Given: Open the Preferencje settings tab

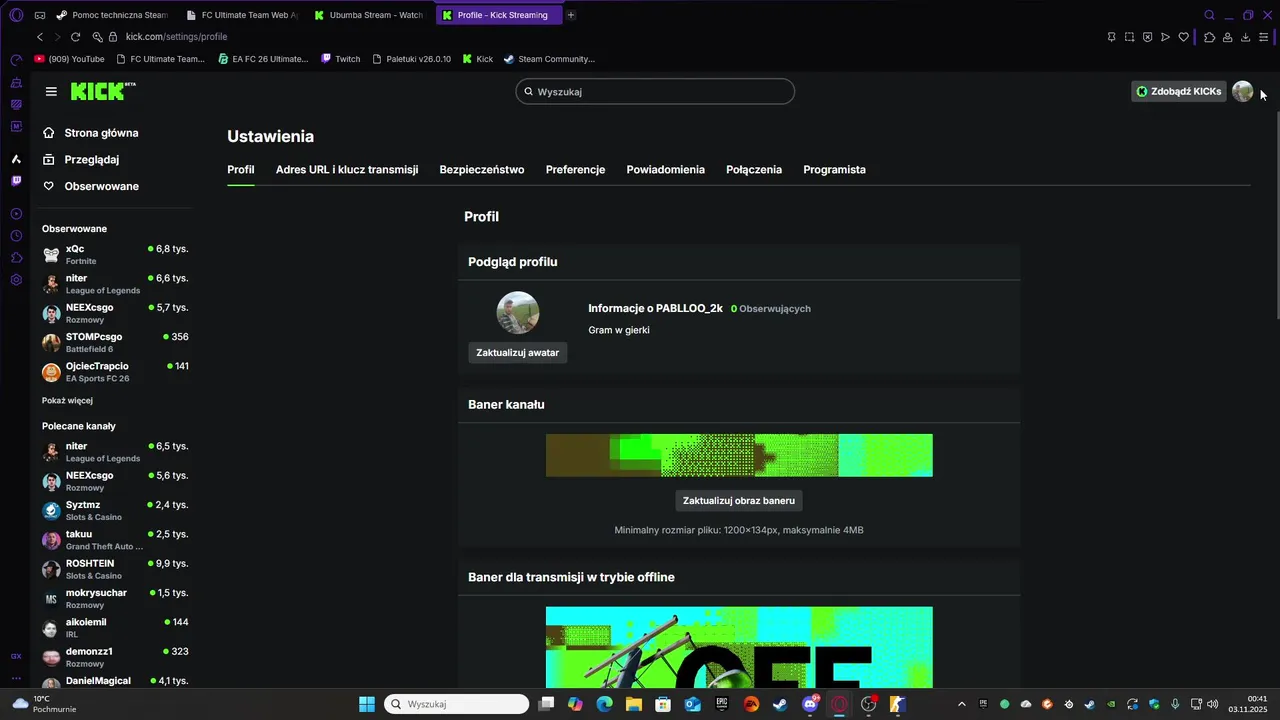Looking at the screenshot, I should coord(575,169).
